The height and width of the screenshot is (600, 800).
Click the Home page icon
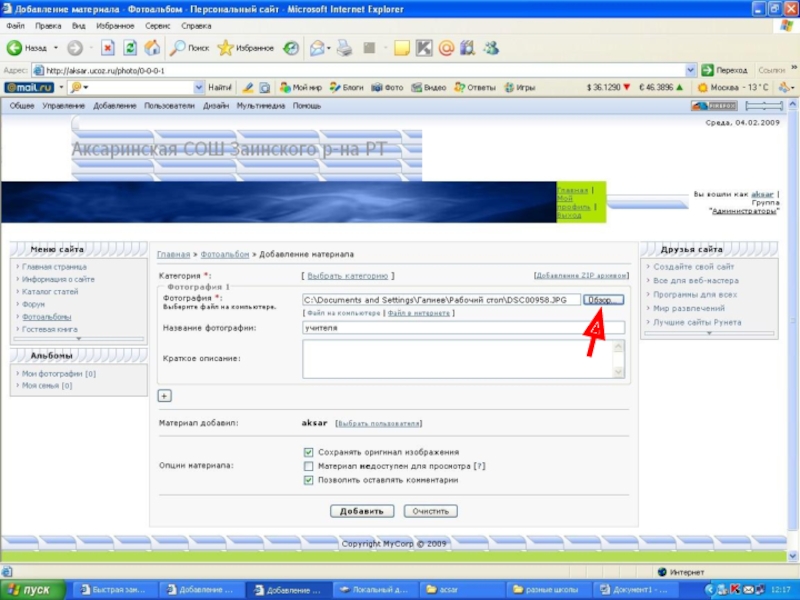(152, 48)
